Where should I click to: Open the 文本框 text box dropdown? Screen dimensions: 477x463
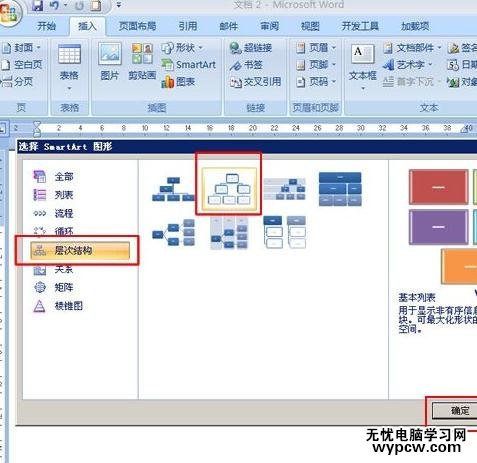[363, 67]
